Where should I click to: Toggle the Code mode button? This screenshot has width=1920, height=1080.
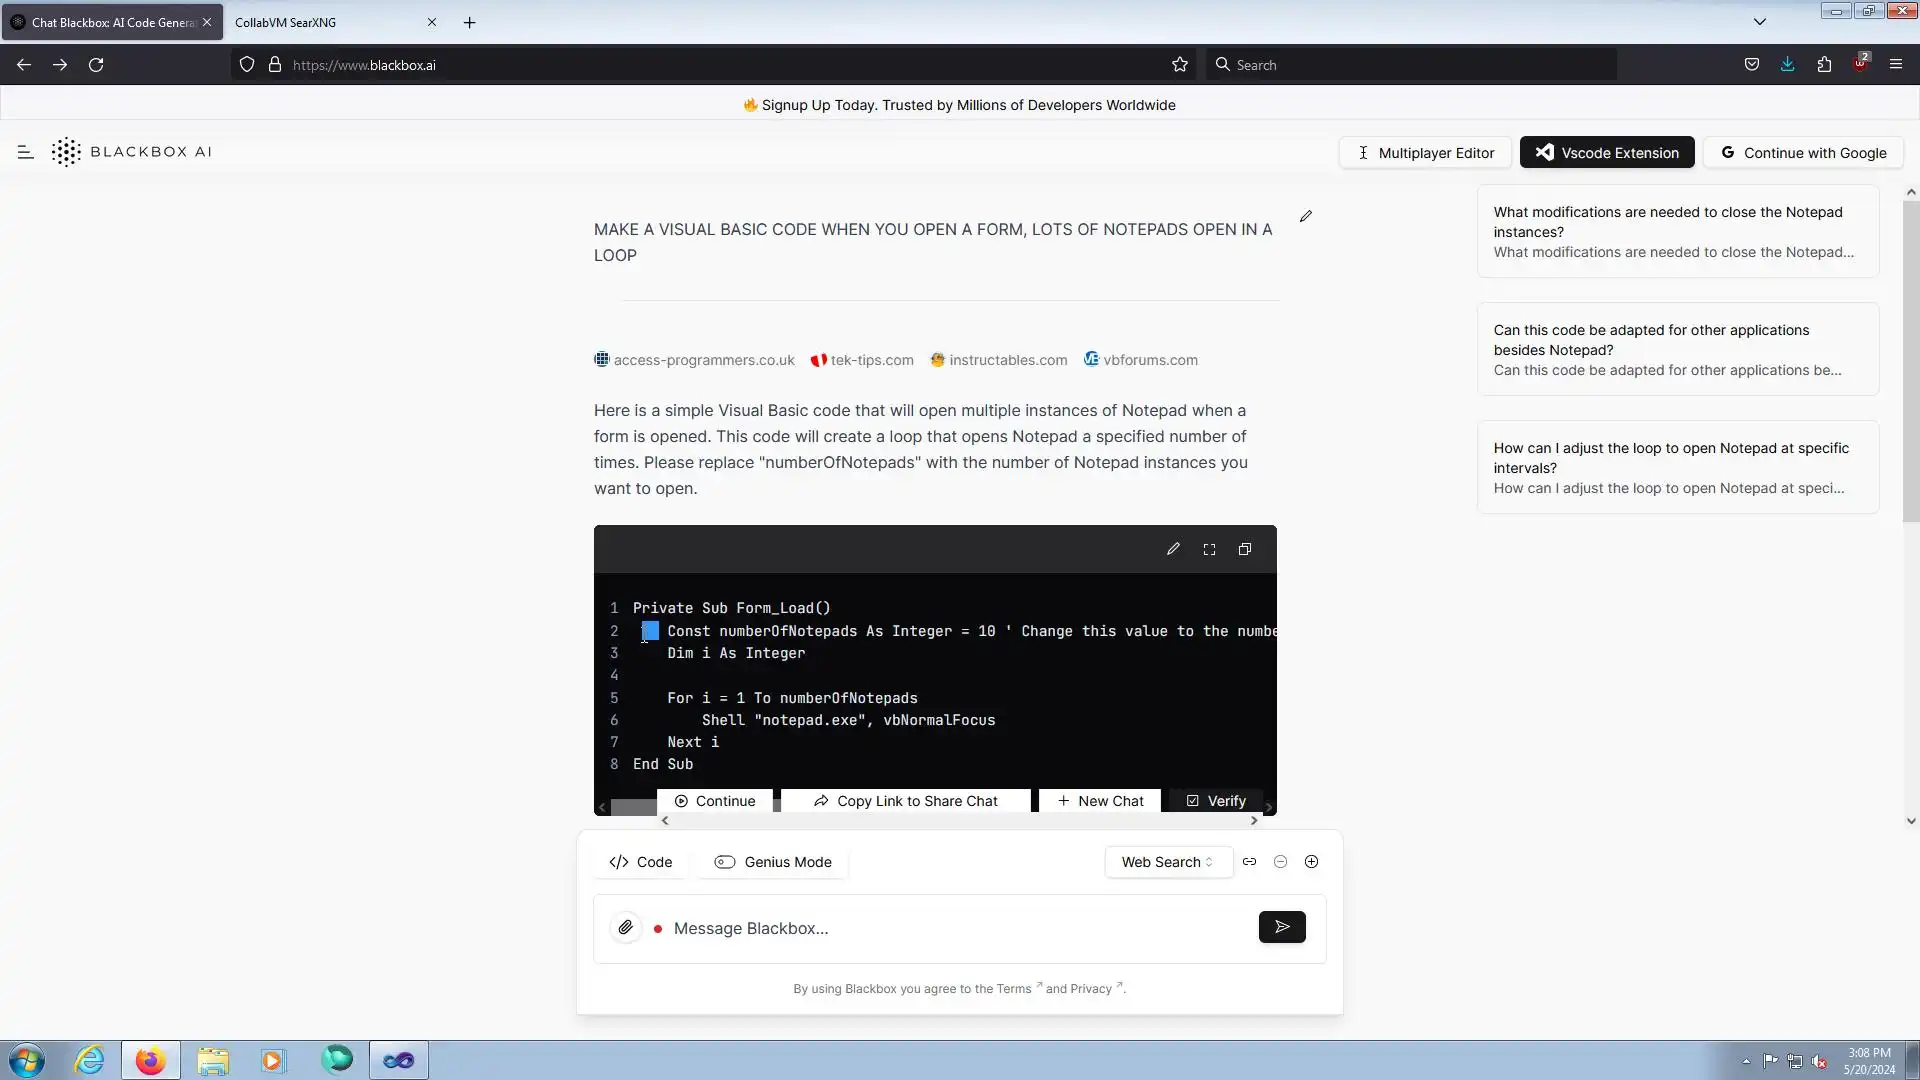pyautogui.click(x=641, y=862)
